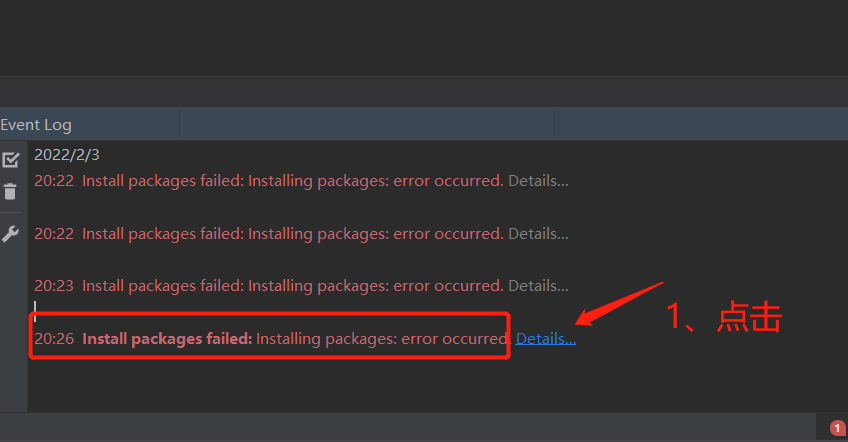
Task: Click the red '1、点击' annotation text
Action: [723, 316]
